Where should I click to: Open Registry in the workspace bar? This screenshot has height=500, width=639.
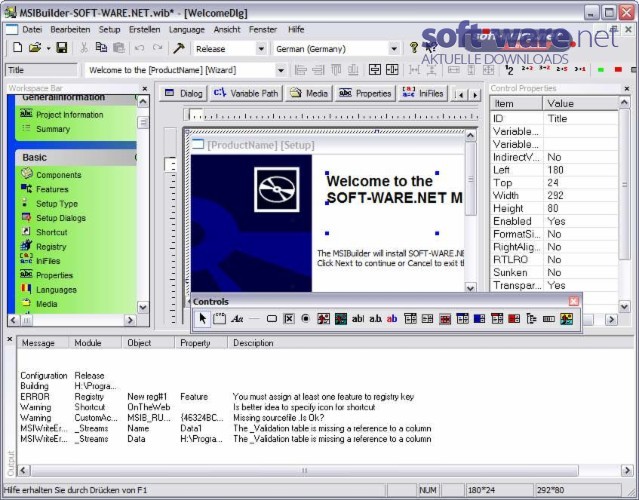(x=51, y=247)
